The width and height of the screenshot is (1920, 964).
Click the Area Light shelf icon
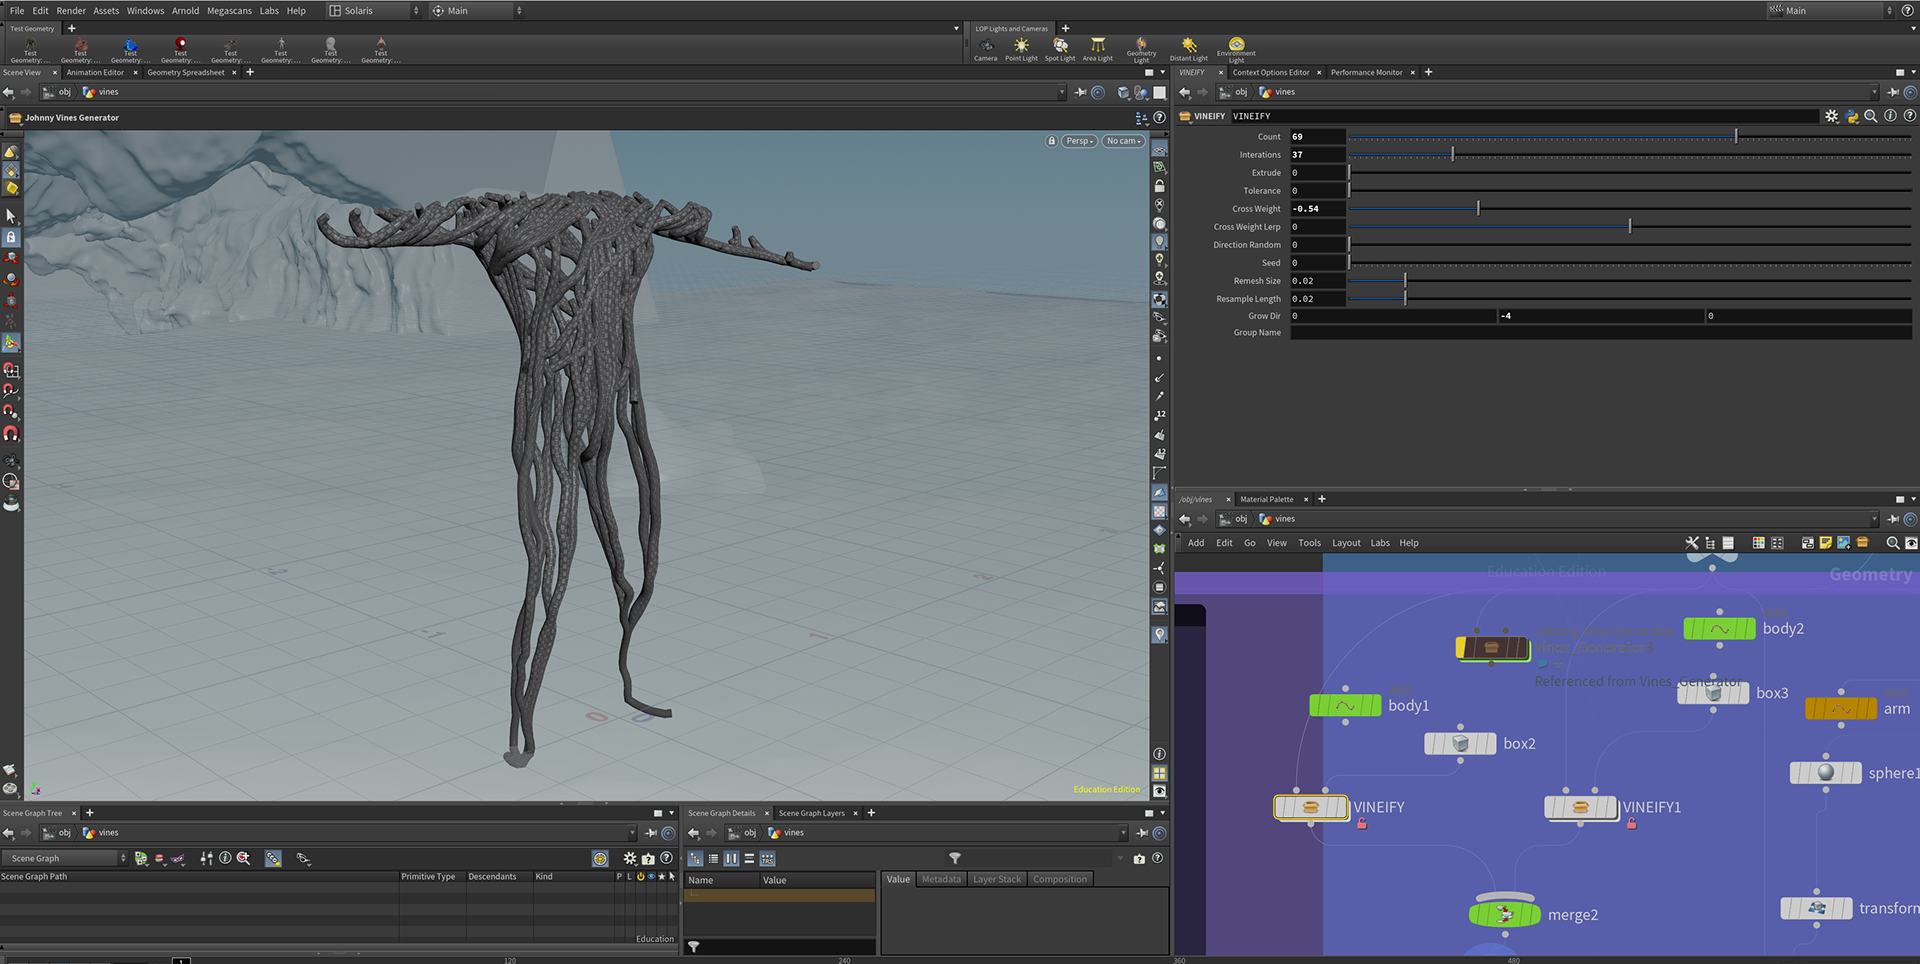[x=1098, y=48]
